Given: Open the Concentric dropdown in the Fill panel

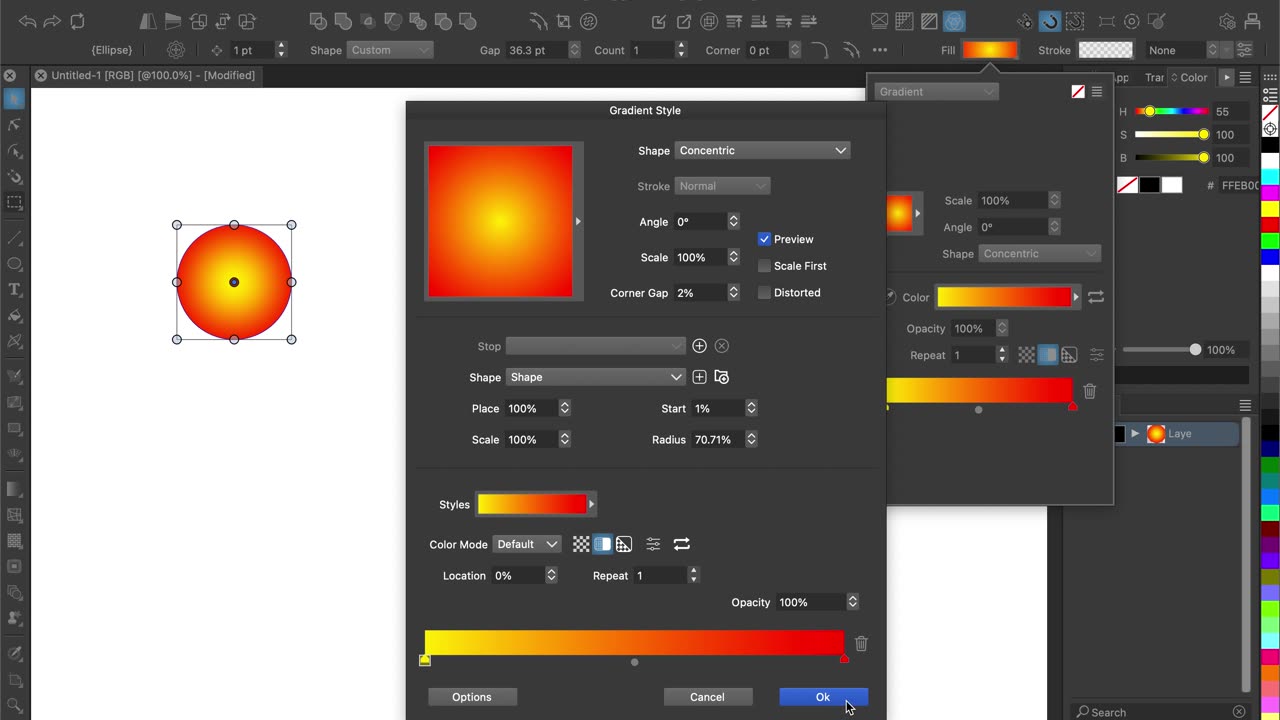Looking at the screenshot, I should [1039, 254].
